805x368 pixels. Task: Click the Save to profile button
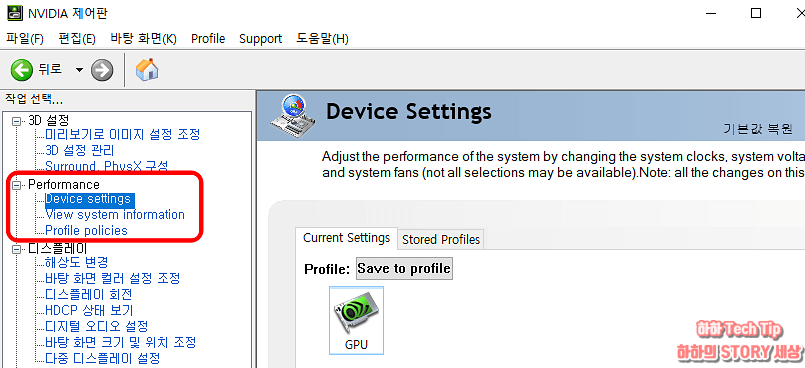404,268
